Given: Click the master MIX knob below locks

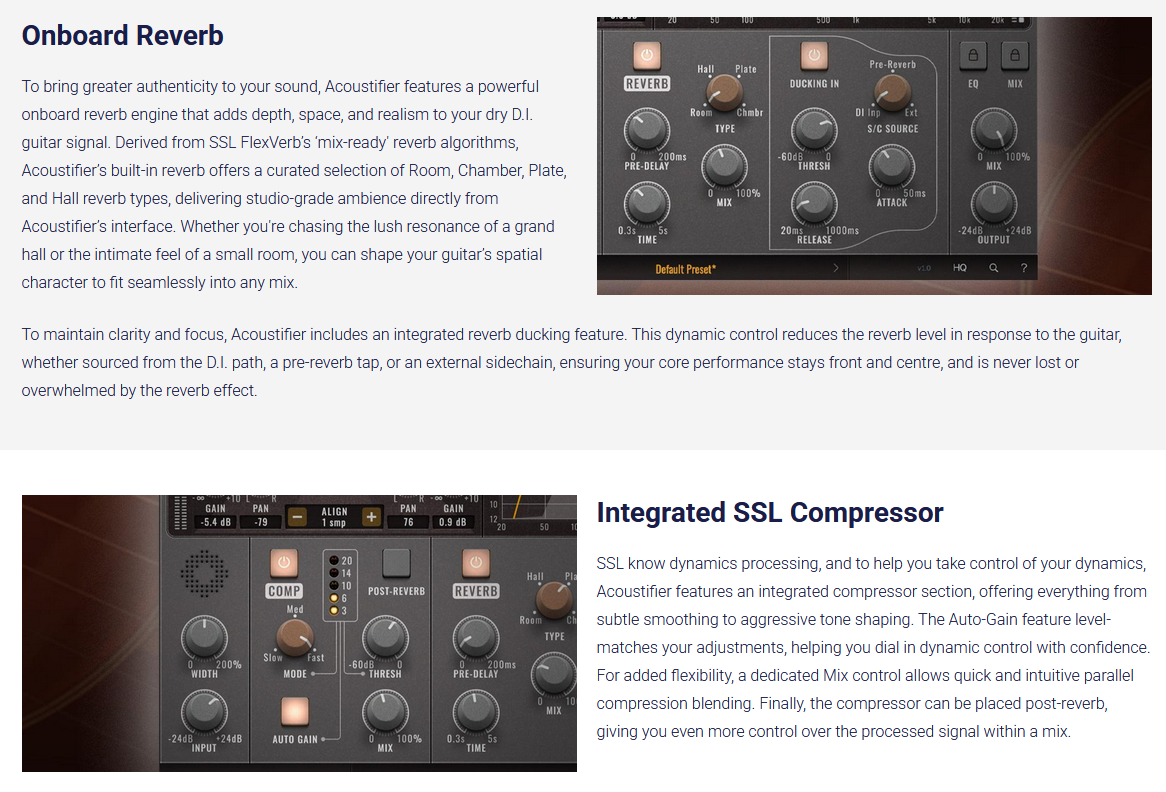Looking at the screenshot, I should (x=993, y=130).
